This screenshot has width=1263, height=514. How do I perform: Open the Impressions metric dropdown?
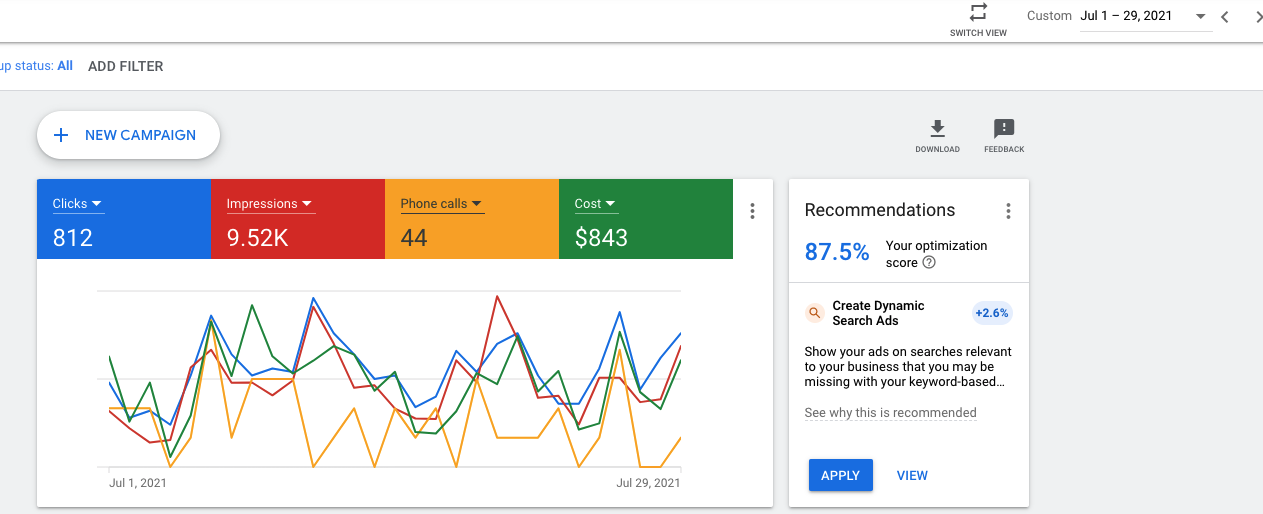[270, 204]
